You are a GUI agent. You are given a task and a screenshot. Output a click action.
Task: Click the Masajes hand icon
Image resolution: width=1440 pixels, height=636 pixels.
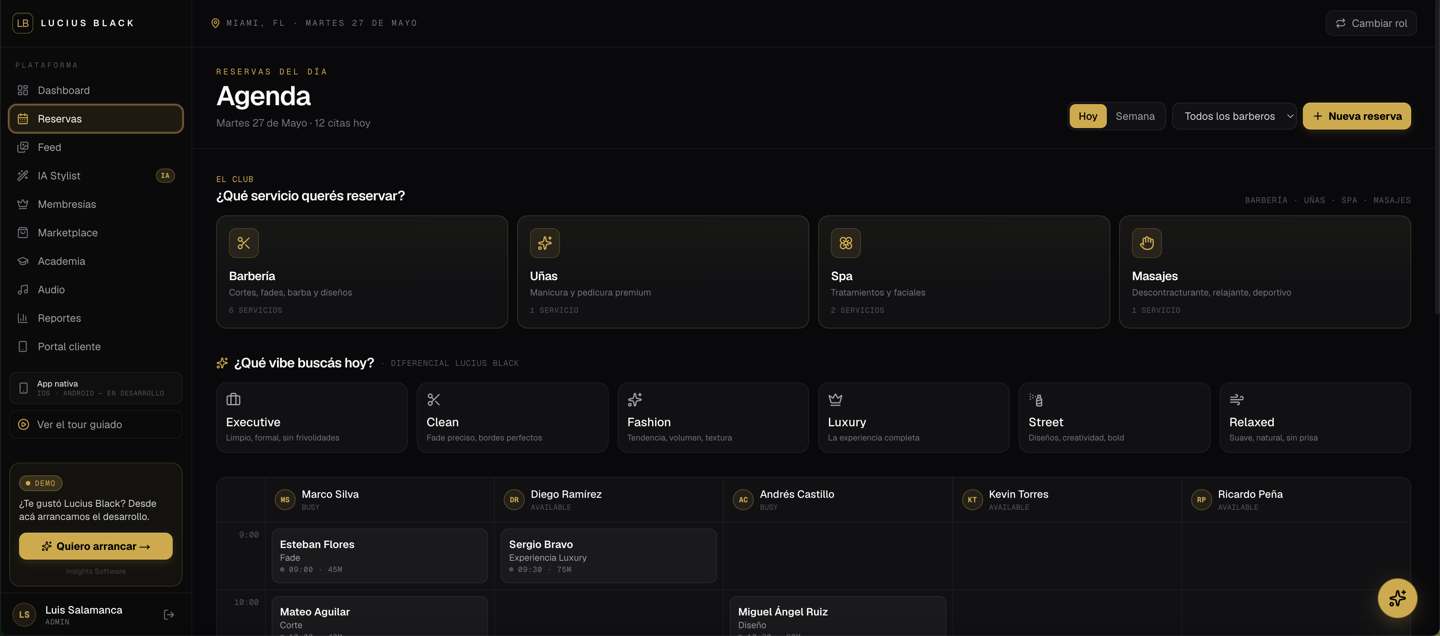1147,243
